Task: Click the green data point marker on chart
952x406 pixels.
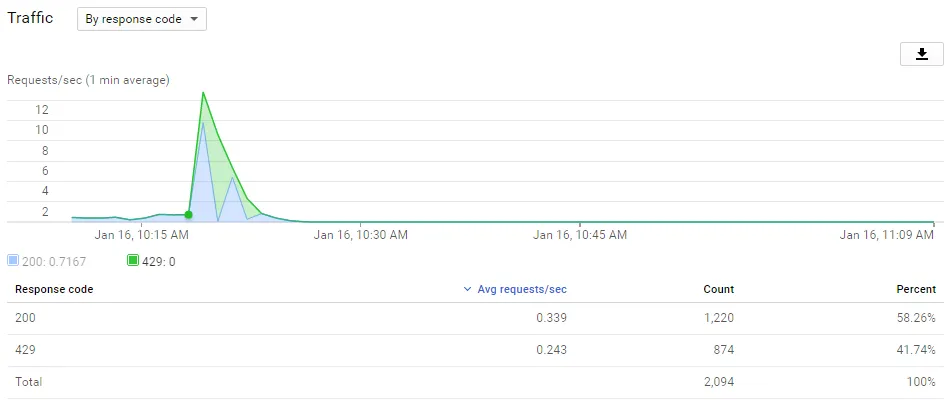Action: (x=188, y=215)
